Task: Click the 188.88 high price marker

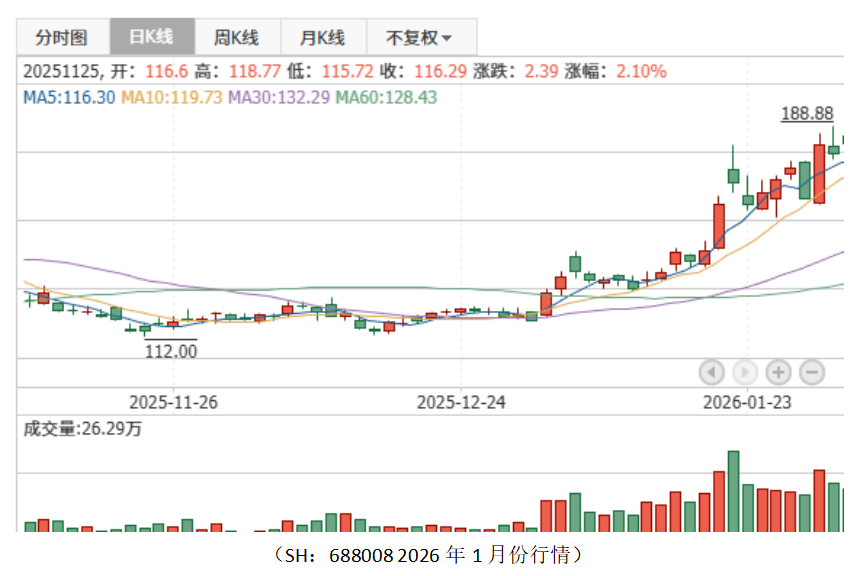Action: pyautogui.click(x=806, y=114)
